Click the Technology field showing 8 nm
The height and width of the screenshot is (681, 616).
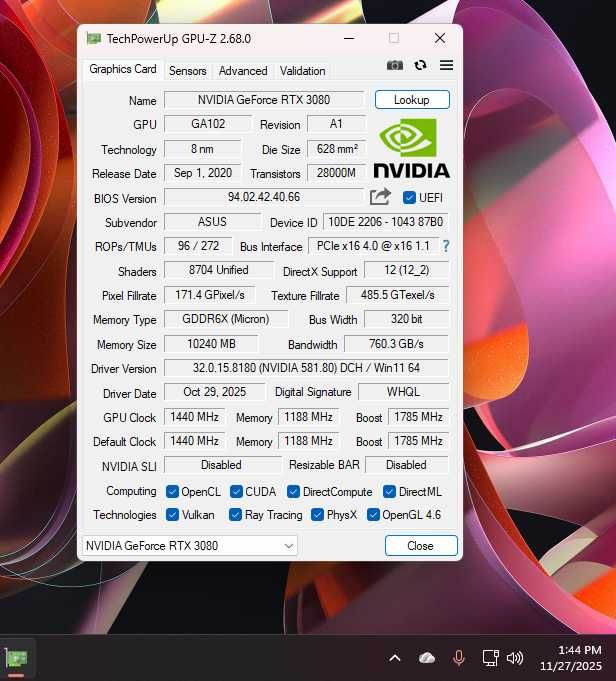[202, 149]
